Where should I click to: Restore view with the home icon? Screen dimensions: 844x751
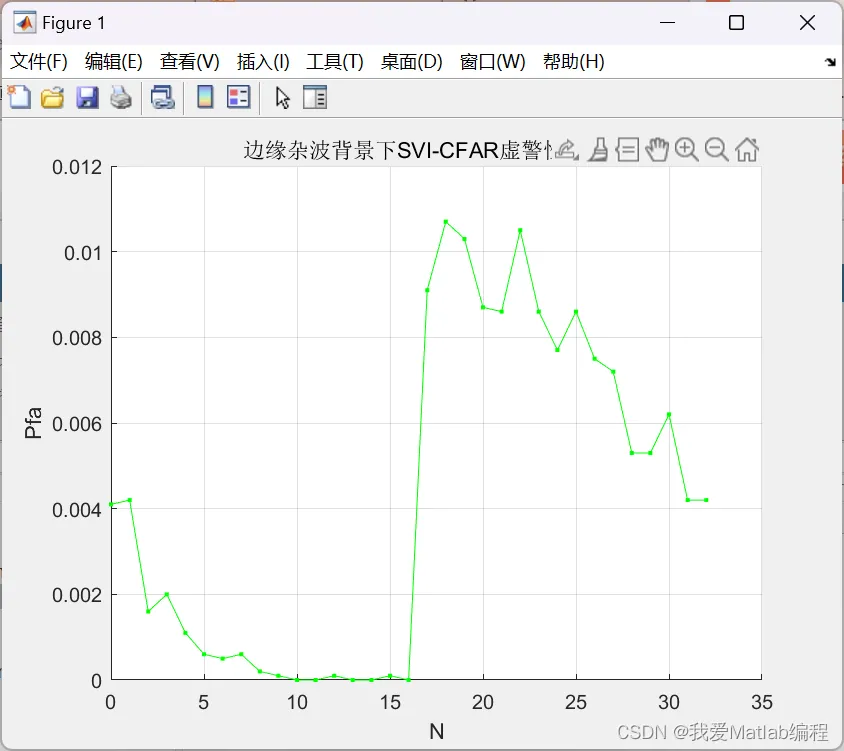pyautogui.click(x=747, y=150)
